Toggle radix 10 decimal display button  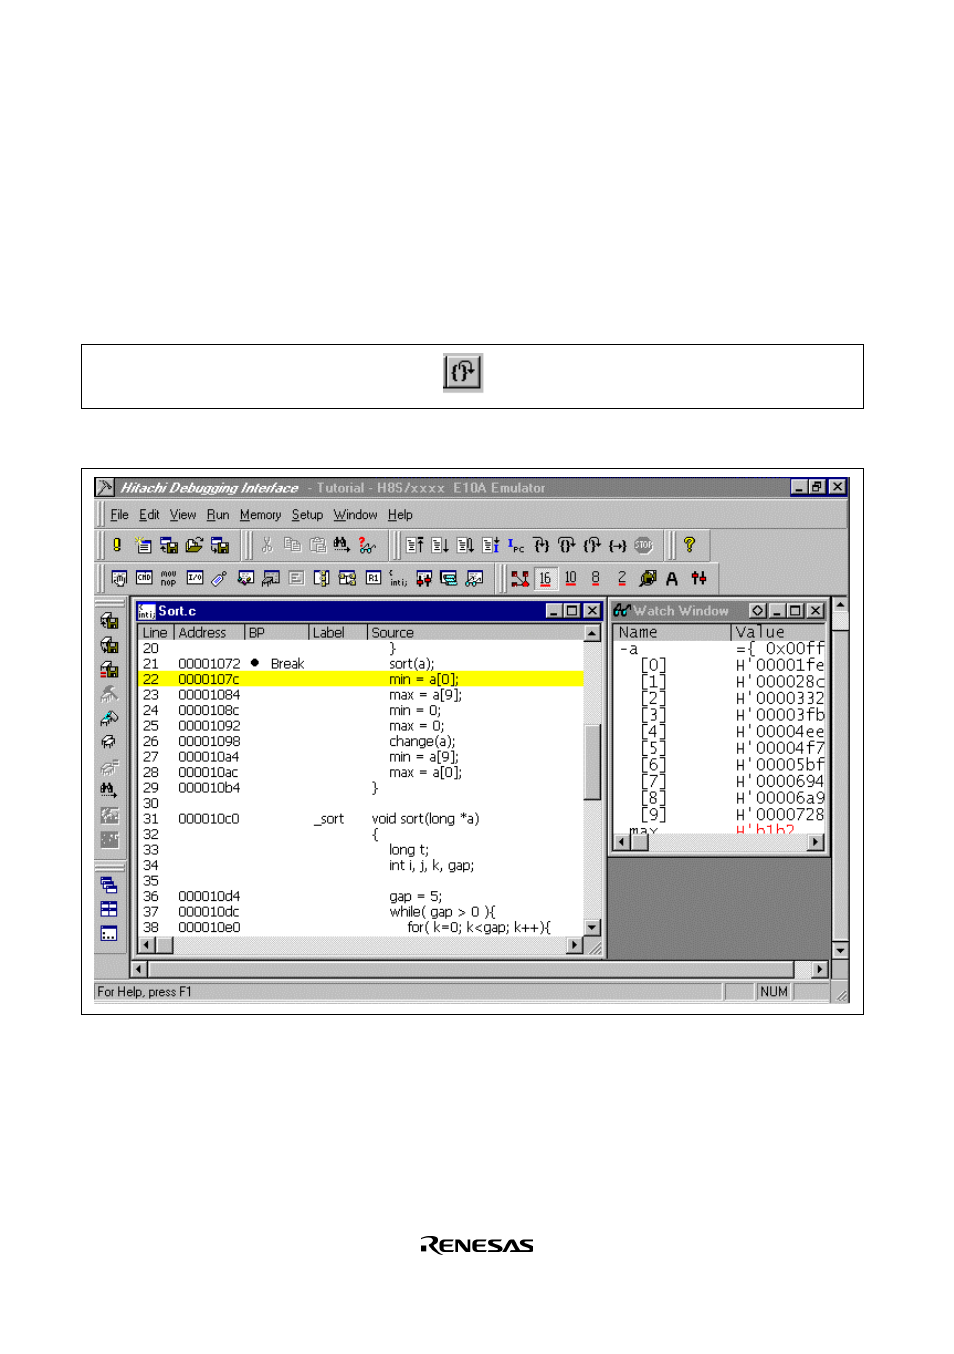(x=570, y=579)
